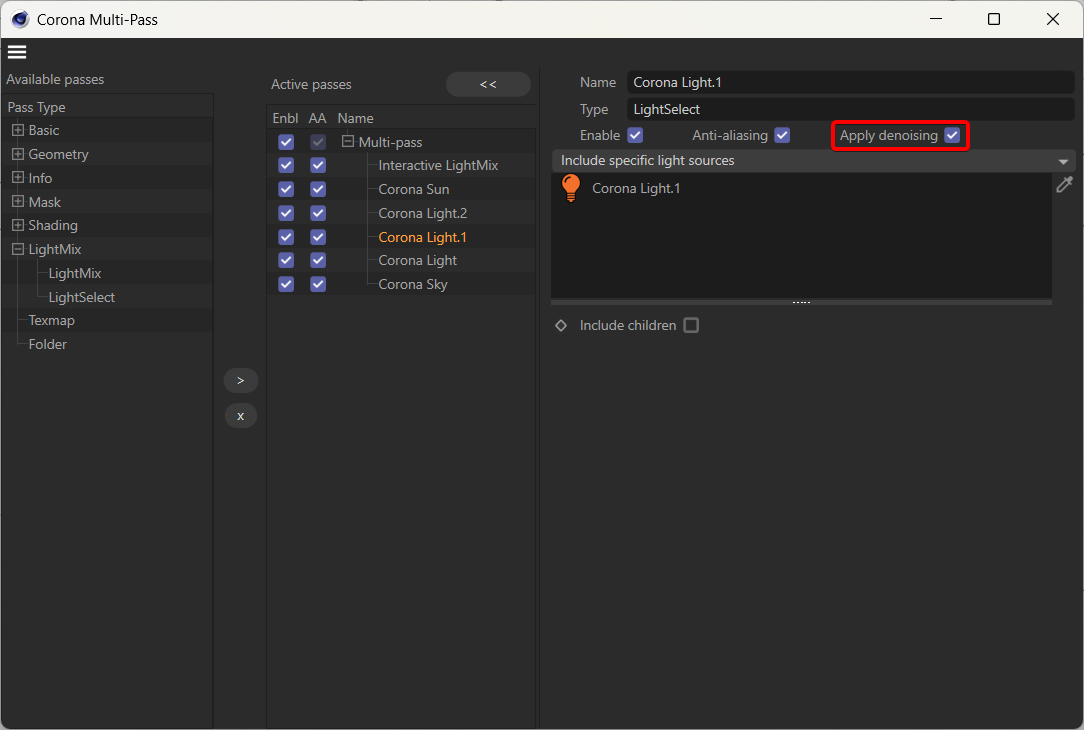The height and width of the screenshot is (730, 1084).
Task: Select LightMix under available passes
Action: tap(75, 273)
